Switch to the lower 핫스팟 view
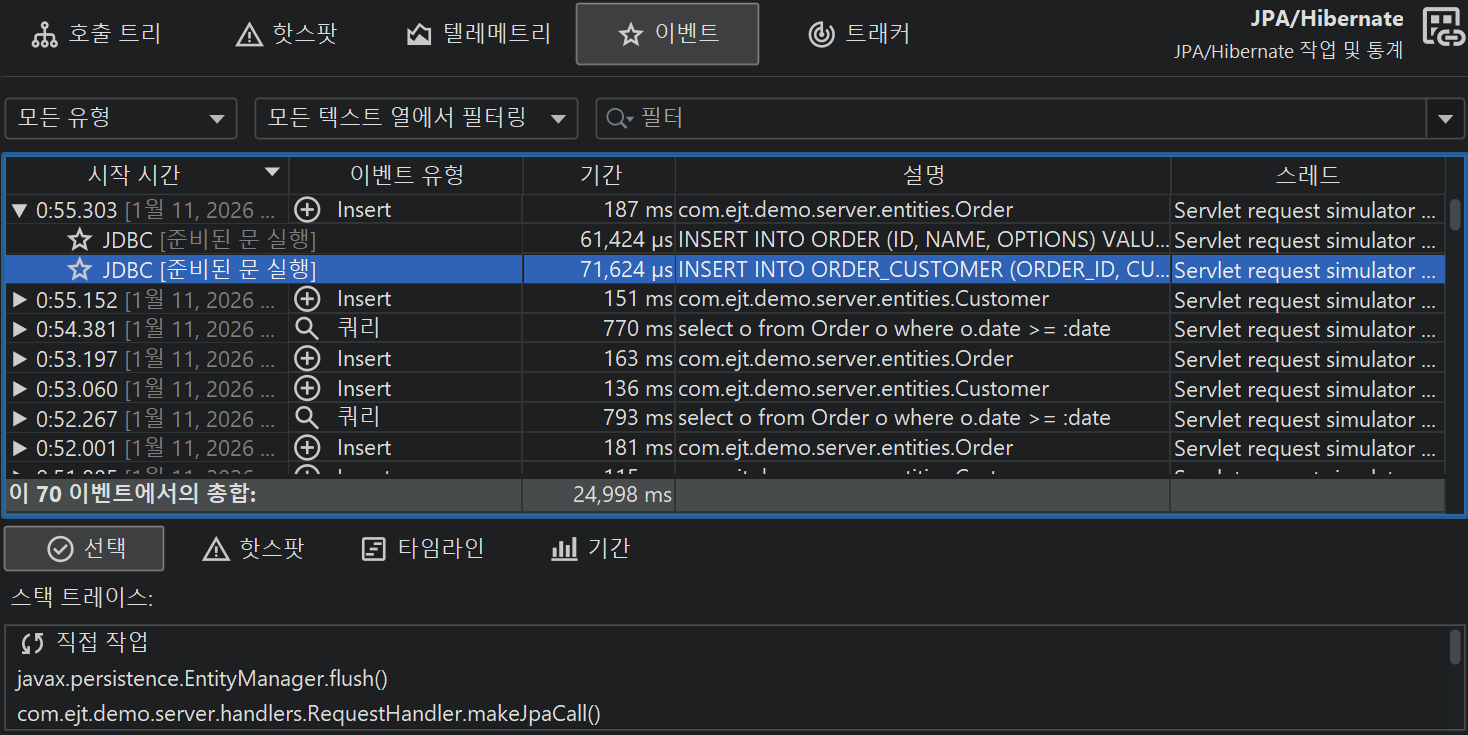Viewport: 1468px width, 735px height. [x=253, y=549]
